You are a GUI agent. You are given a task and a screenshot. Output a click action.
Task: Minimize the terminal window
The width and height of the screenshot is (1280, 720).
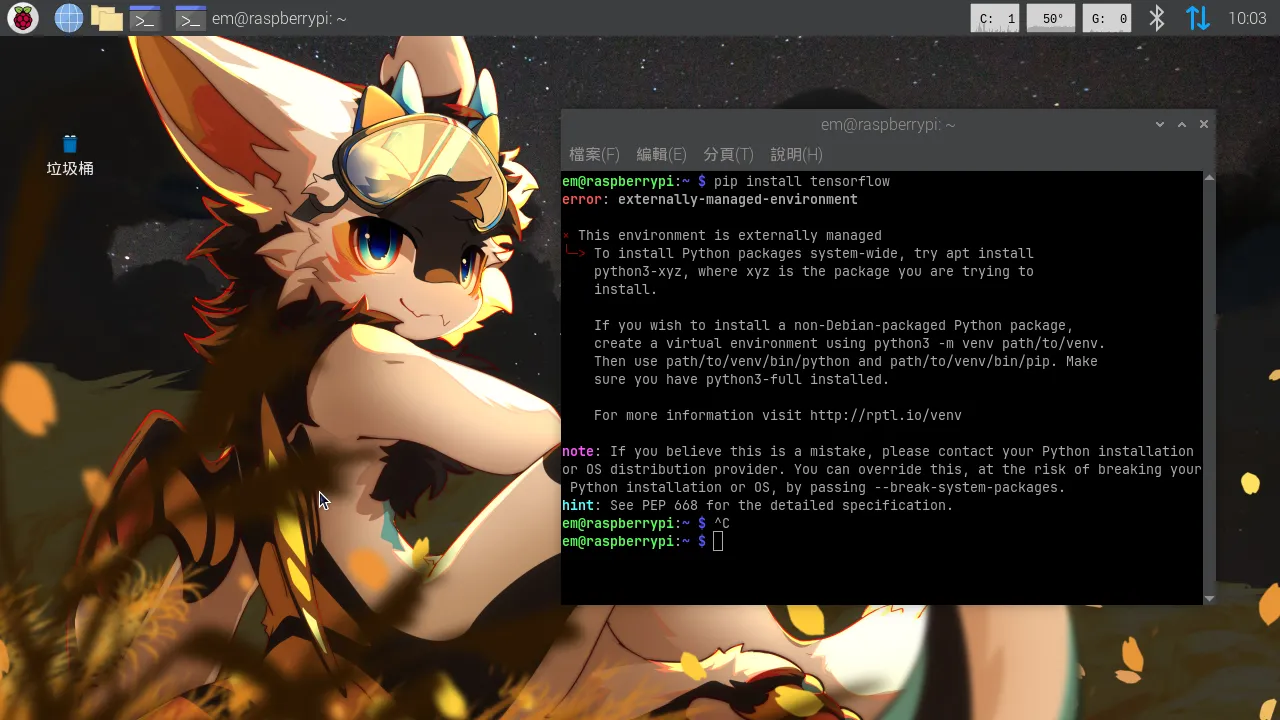pyautogui.click(x=1160, y=125)
